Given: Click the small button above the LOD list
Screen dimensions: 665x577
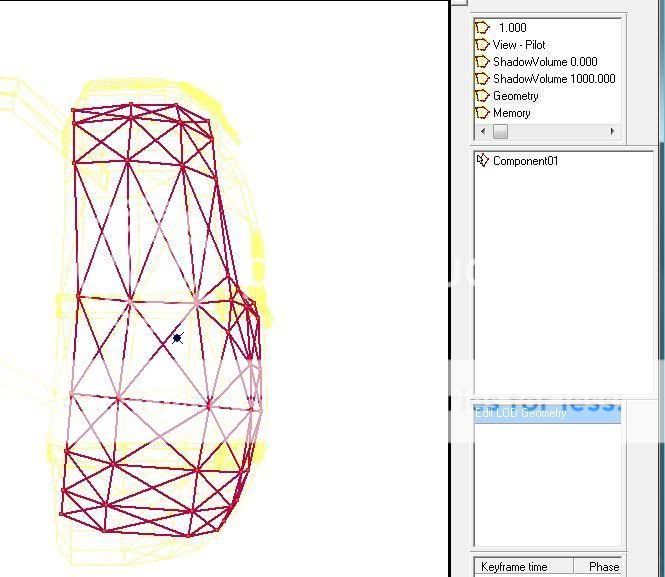Looking at the screenshot, I should tap(458, 3).
